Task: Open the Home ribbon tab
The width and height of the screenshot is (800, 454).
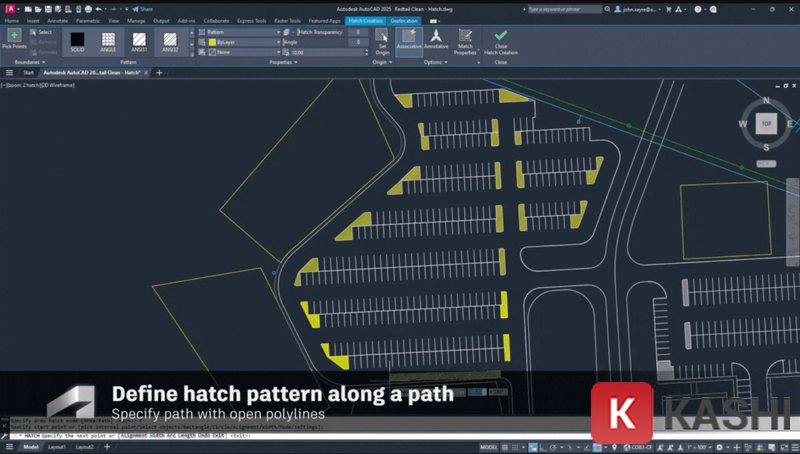Action: coord(11,21)
